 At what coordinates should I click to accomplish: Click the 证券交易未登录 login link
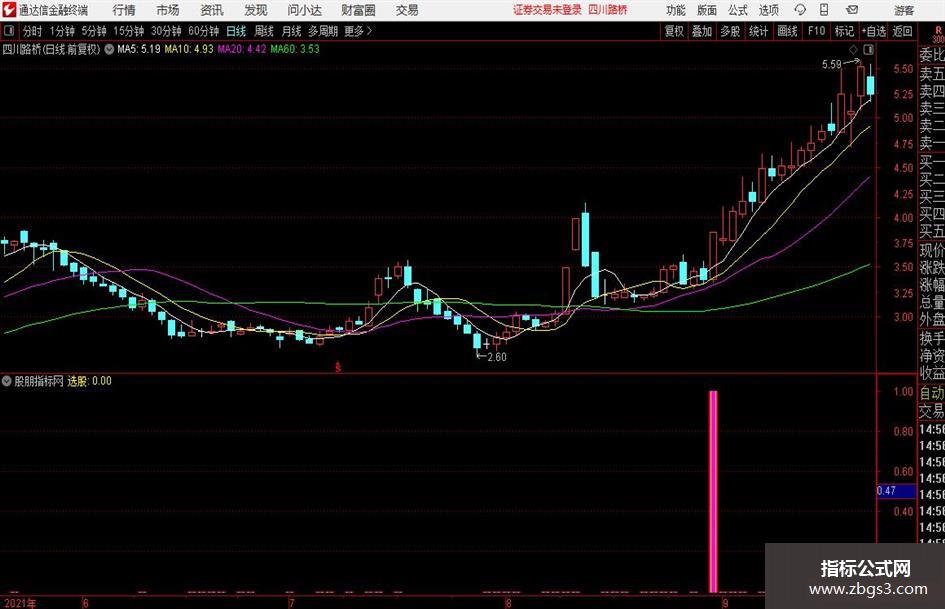547,10
